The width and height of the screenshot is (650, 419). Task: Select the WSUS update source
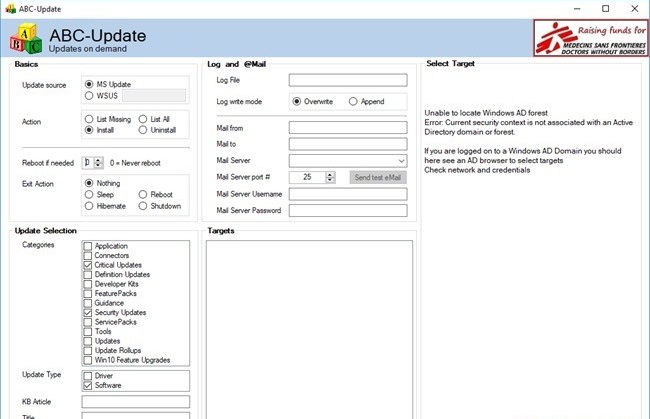[90, 97]
